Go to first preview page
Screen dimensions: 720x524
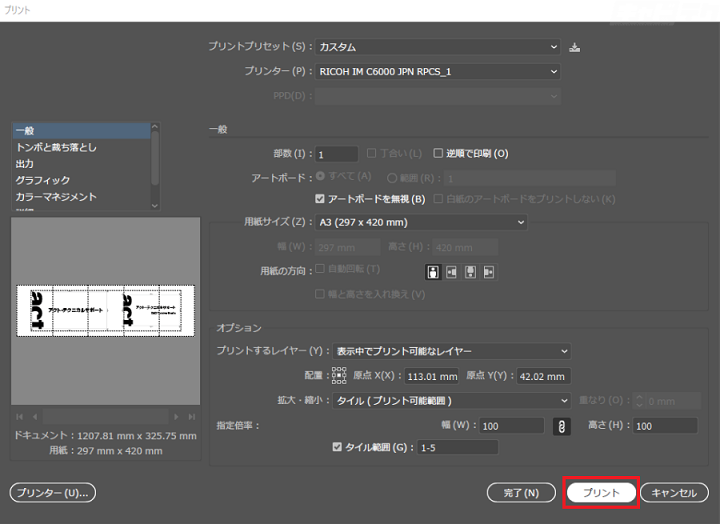tap(19, 417)
